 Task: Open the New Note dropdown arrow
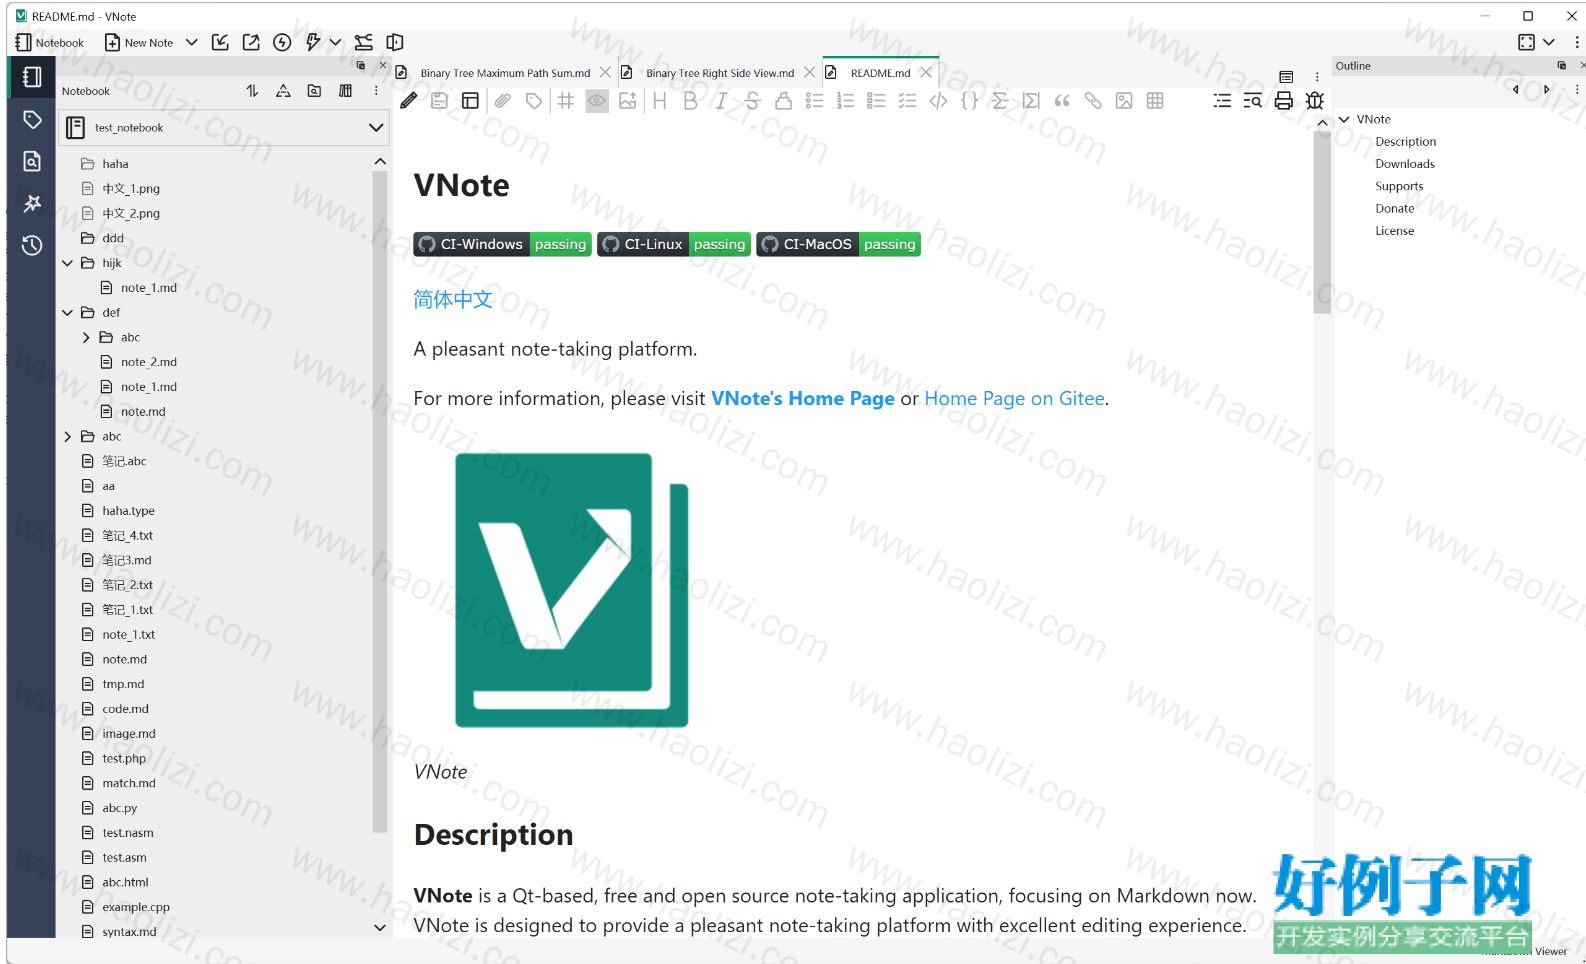[192, 42]
